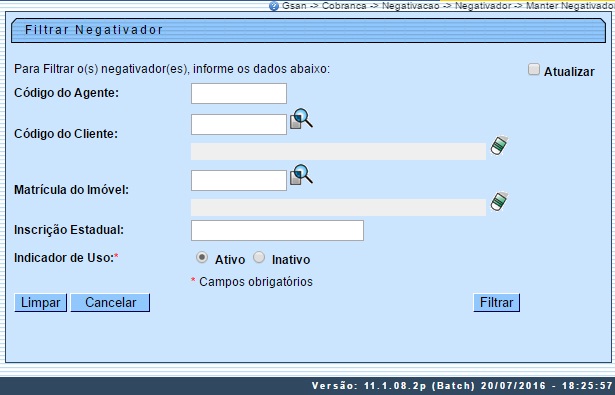Focus the Código do Agente input field
Image resolution: width=615 pixels, height=395 pixels.
239,93
